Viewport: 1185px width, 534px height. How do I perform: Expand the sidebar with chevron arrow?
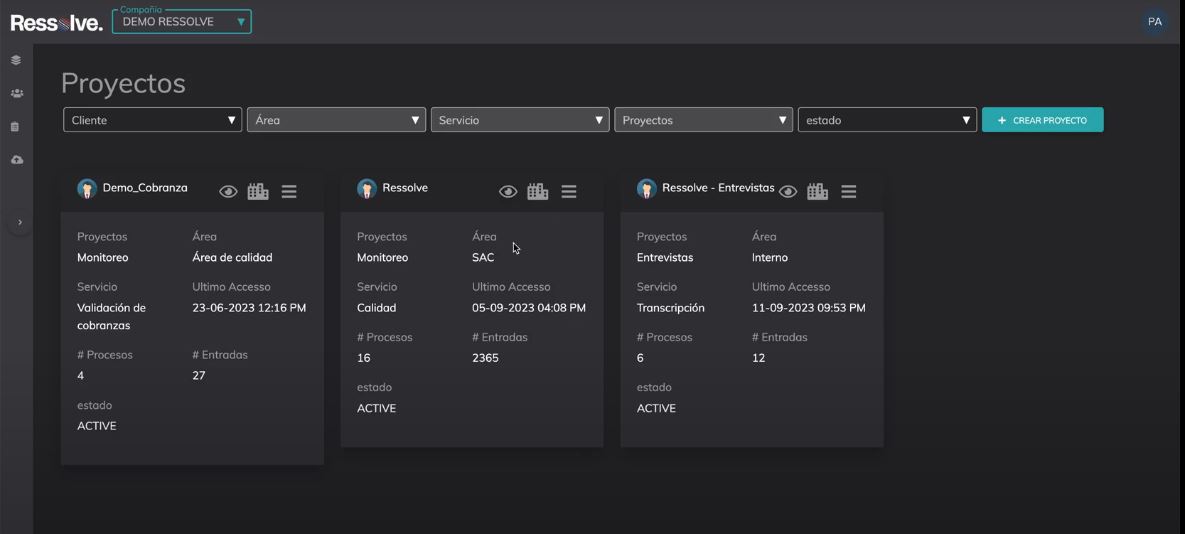click(x=20, y=222)
